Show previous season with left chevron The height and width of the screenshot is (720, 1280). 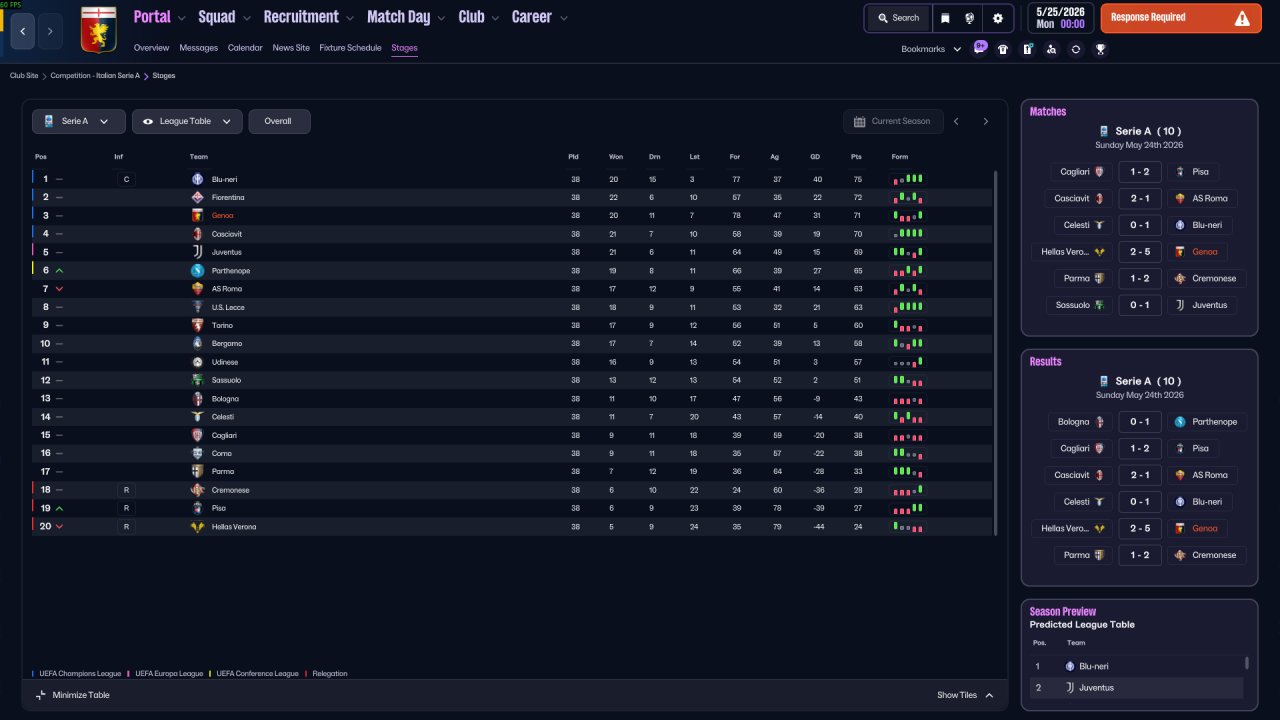point(956,121)
